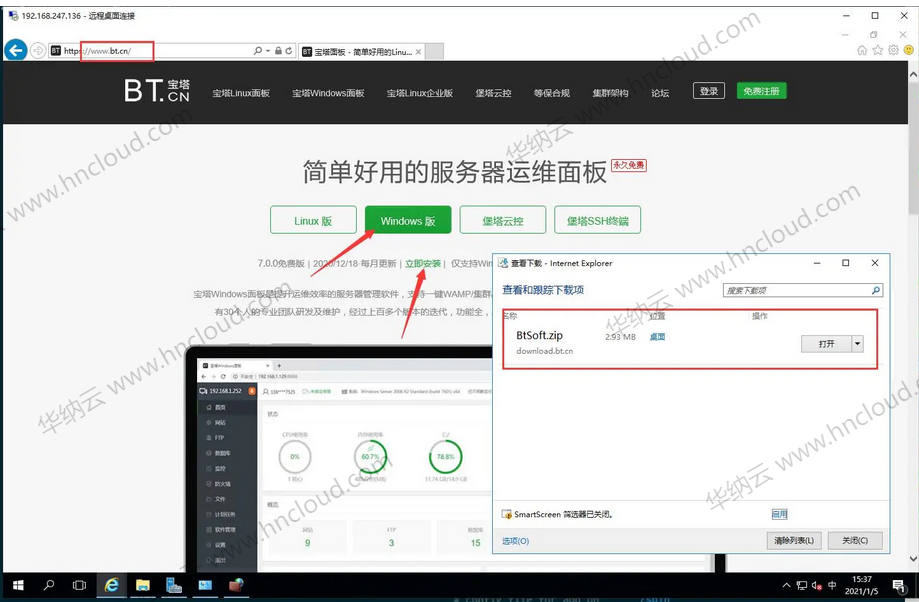The image size is (919, 602).
Task: Close the 宝塔面板 browser tab
Action: tap(418, 52)
